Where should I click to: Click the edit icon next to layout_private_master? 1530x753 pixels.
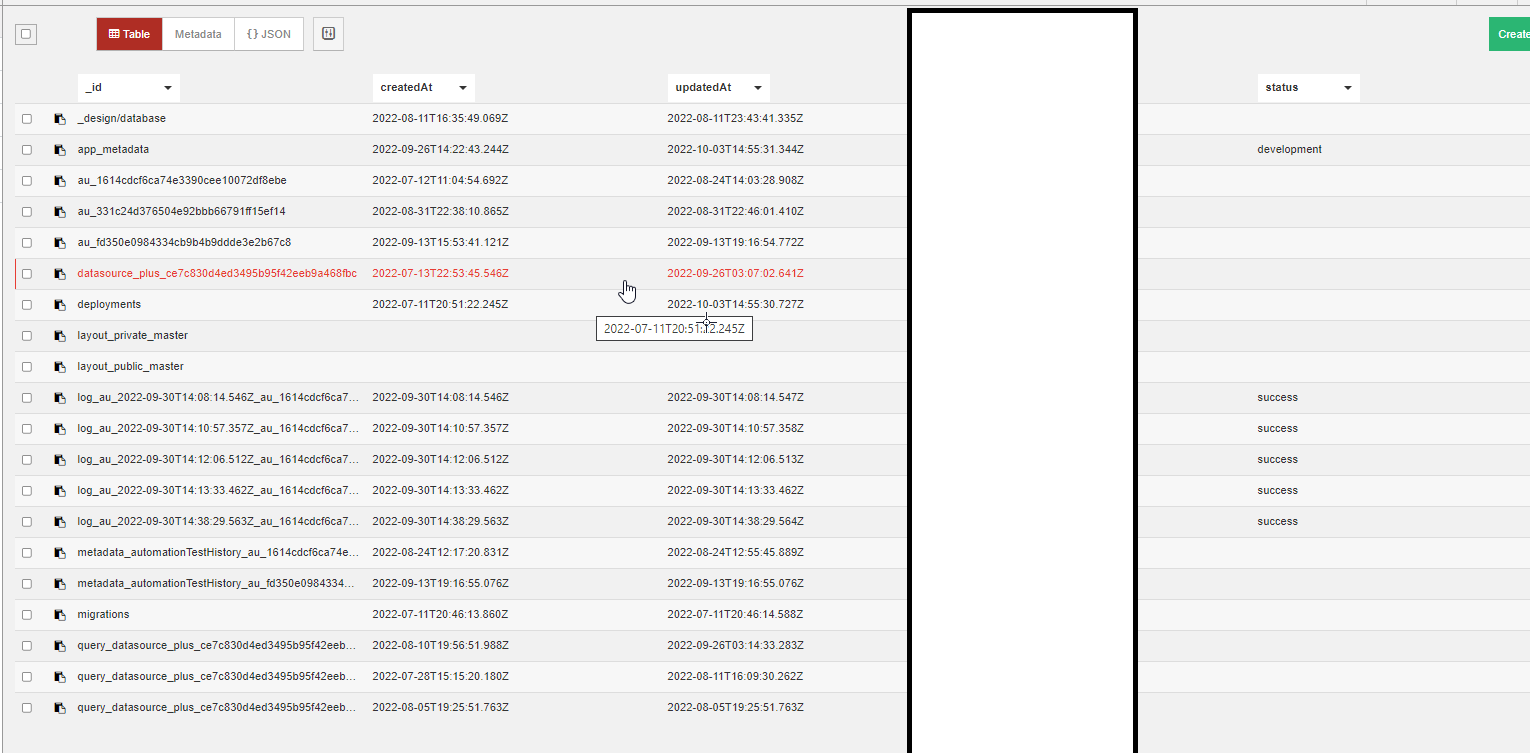click(59, 335)
